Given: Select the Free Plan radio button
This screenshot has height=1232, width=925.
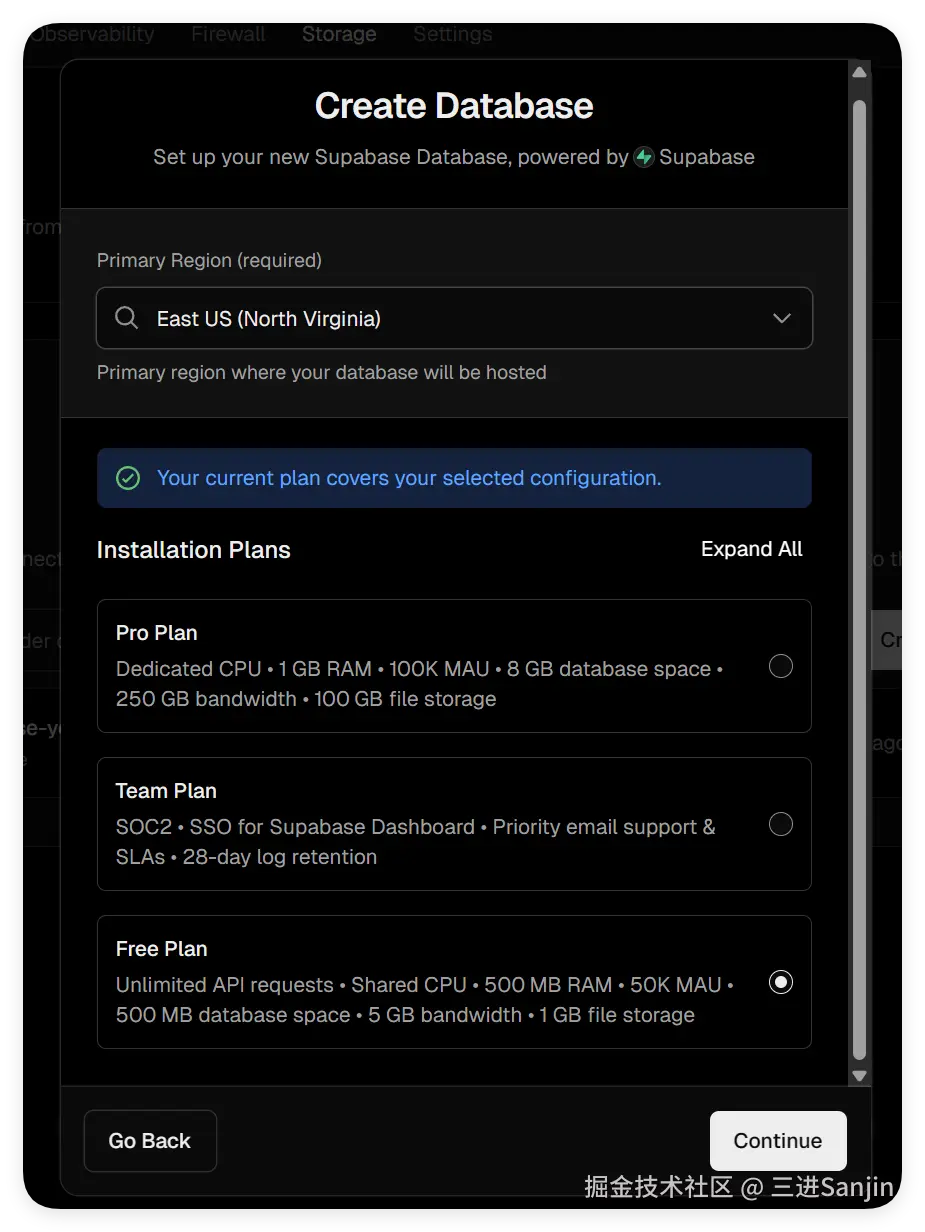Looking at the screenshot, I should (x=781, y=982).
